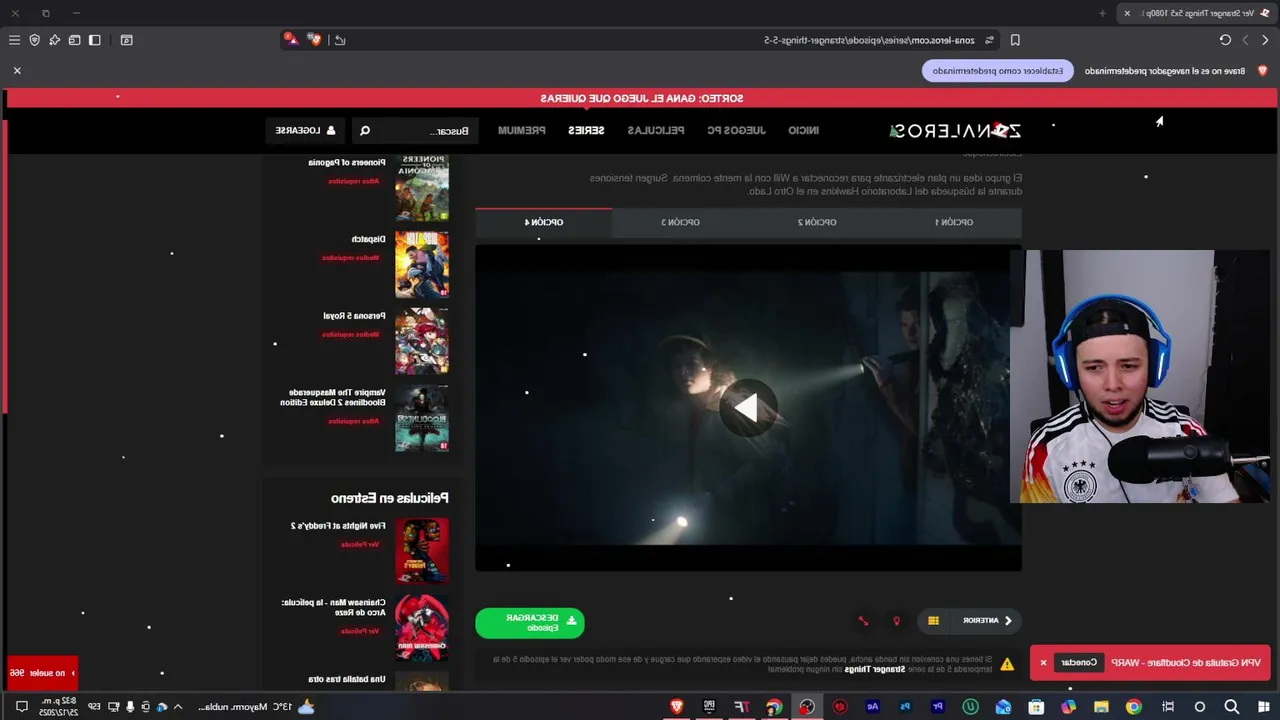Viewport: 1280px width, 720px height.
Task: Select the OPCIÓN 4 player tab
Action: click(x=544, y=222)
